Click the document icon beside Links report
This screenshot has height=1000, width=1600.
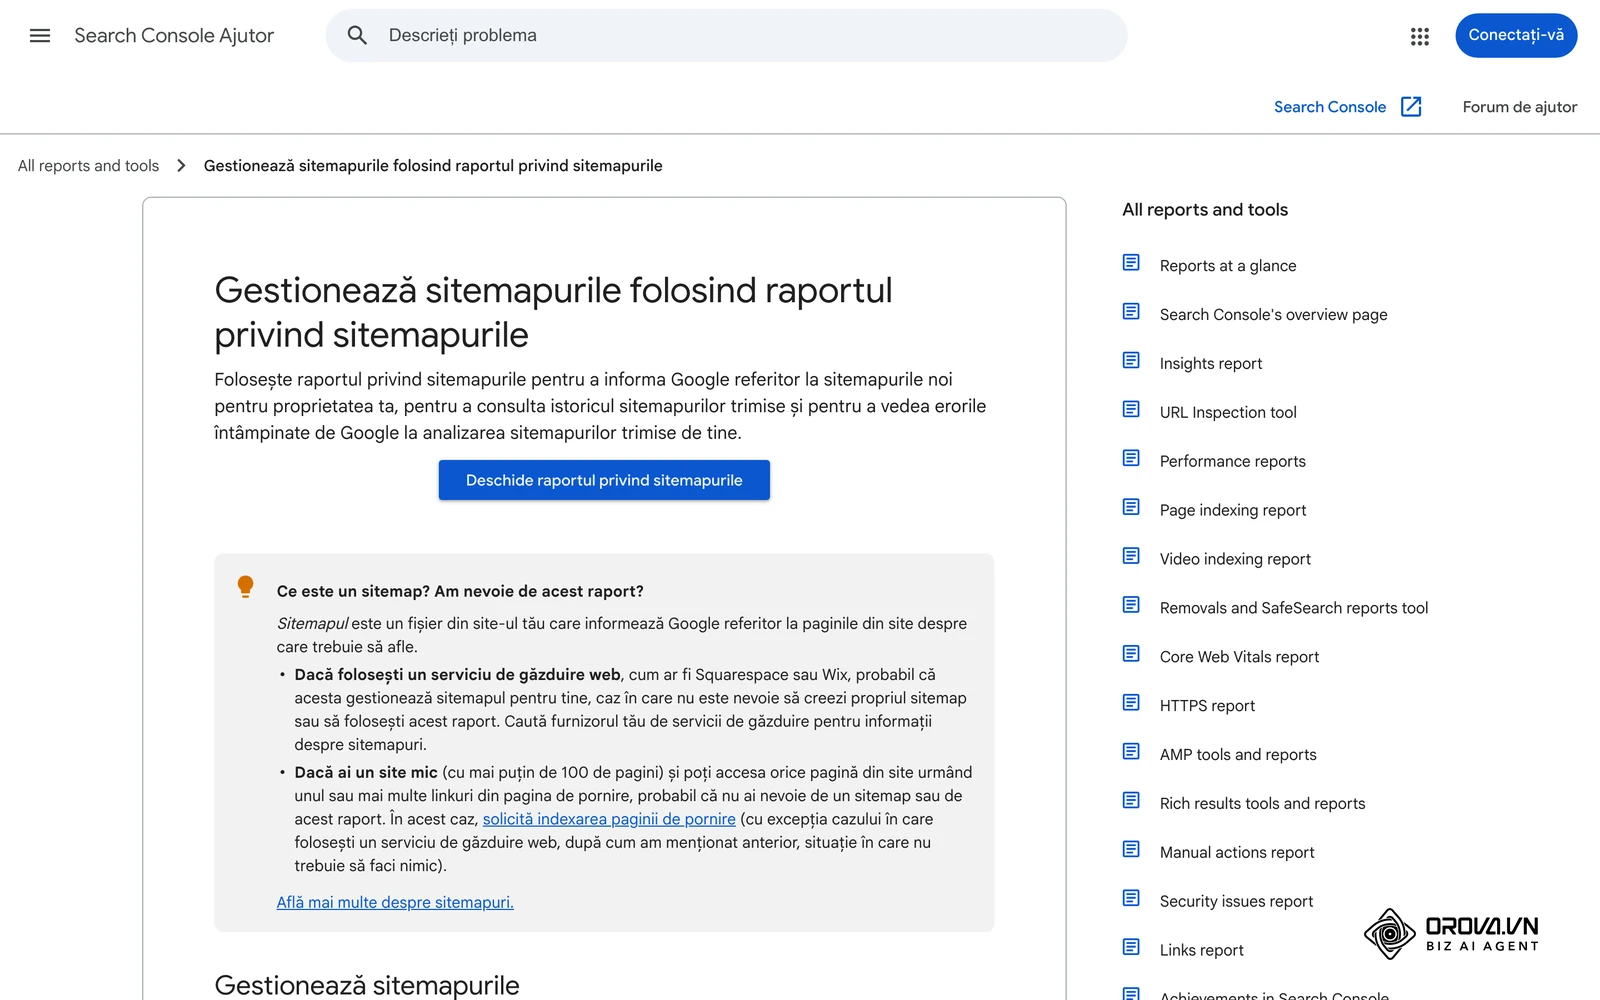[1131, 948]
